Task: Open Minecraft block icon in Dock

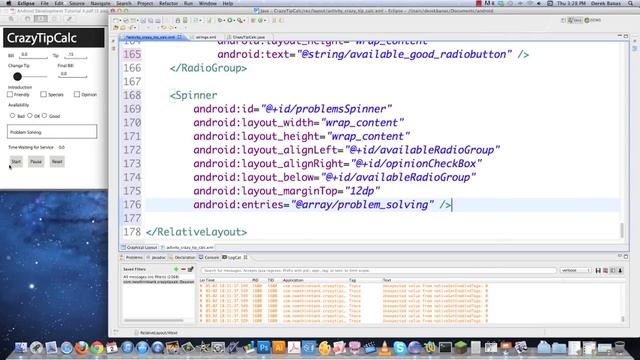Action: [x=460, y=348]
